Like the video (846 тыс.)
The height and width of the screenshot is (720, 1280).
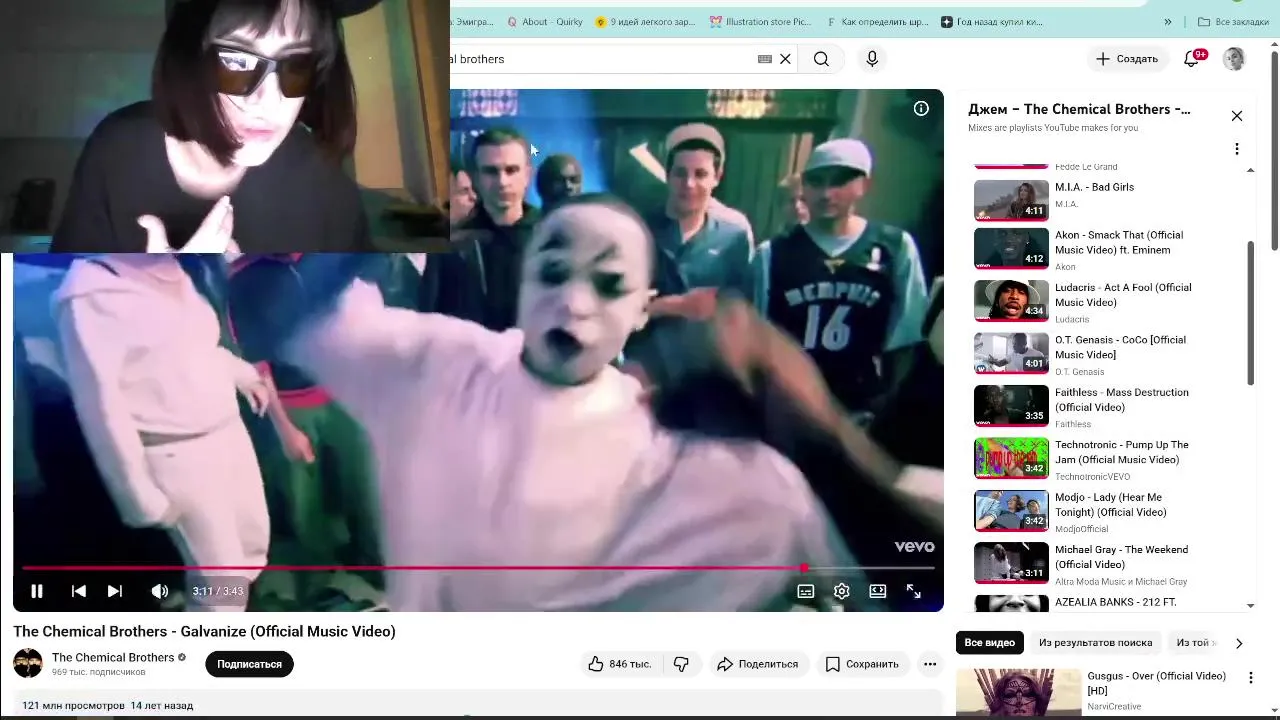pyautogui.click(x=620, y=664)
